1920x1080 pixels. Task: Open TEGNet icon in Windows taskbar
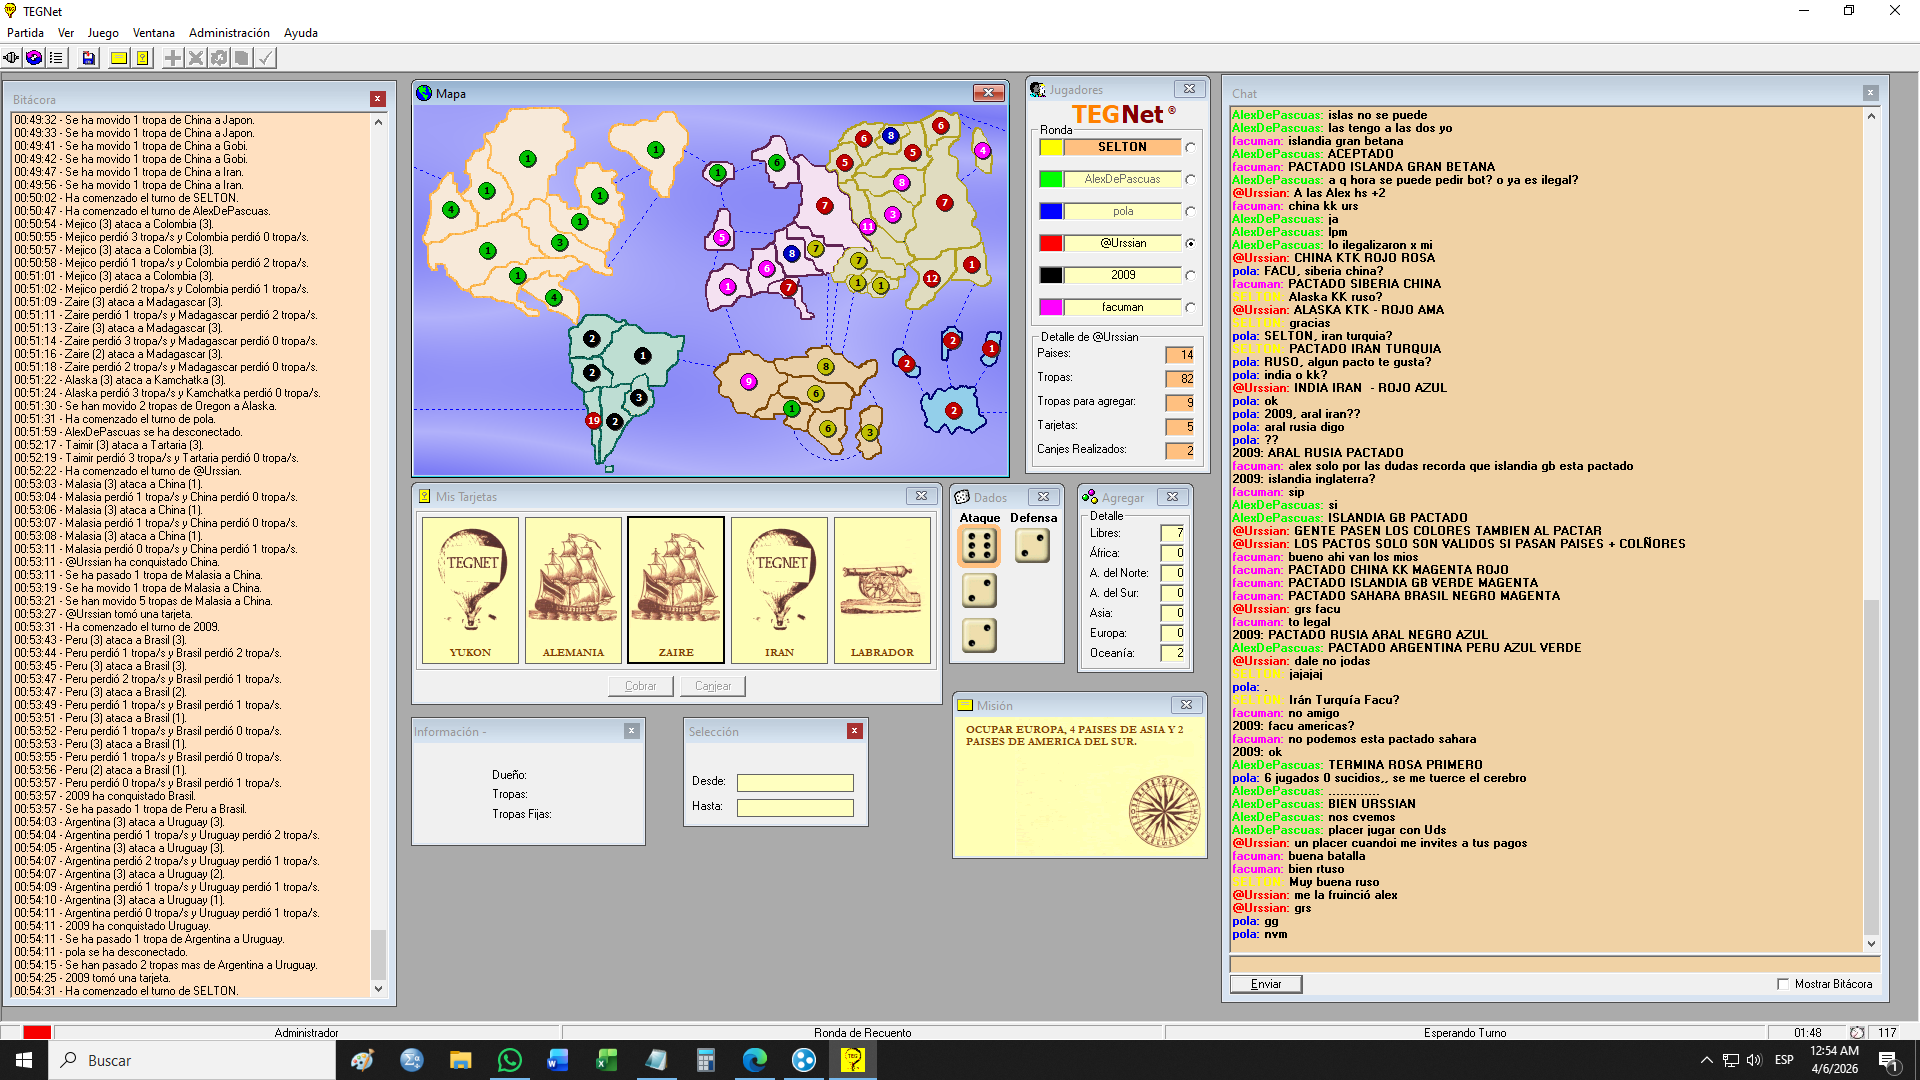[852, 1060]
